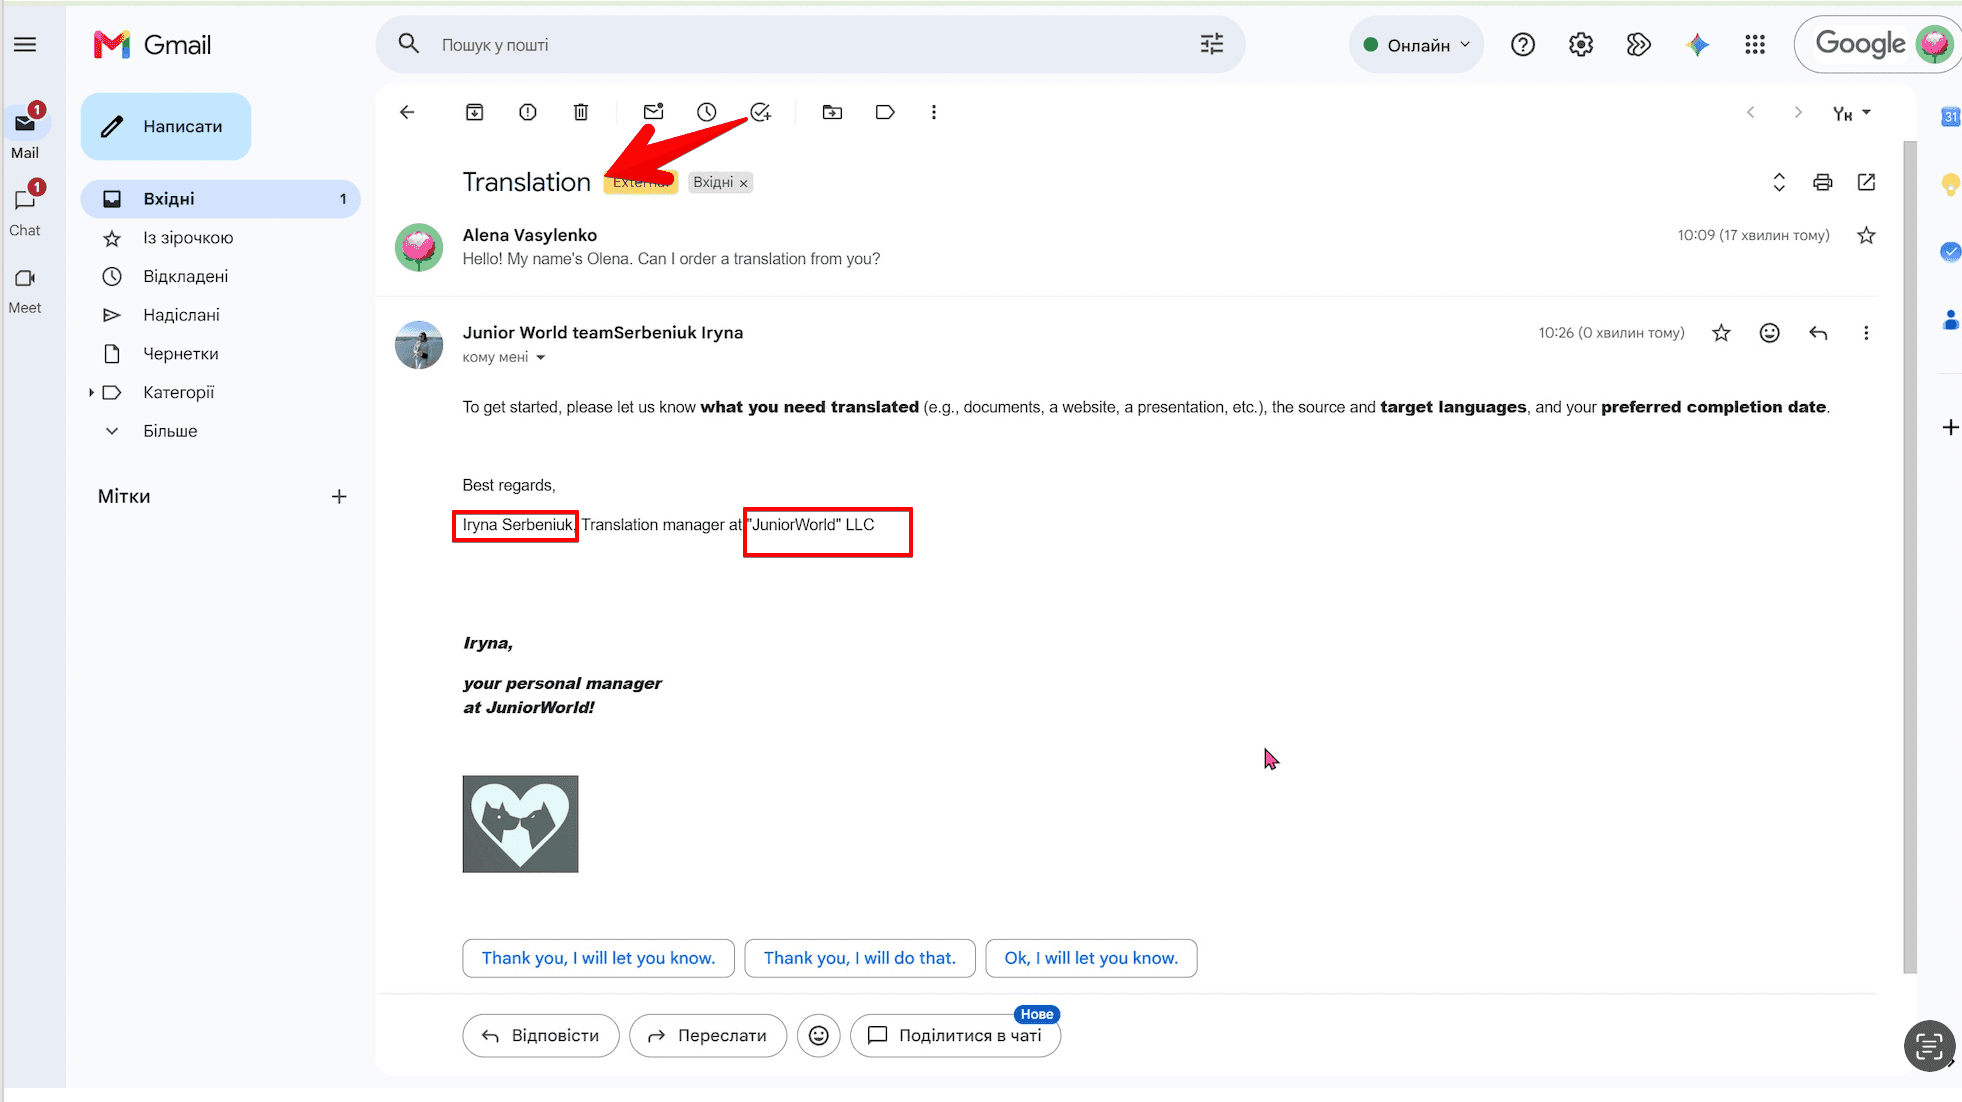Open the Вхідні inbox folder
This screenshot has width=1962, height=1102.
point(221,199)
